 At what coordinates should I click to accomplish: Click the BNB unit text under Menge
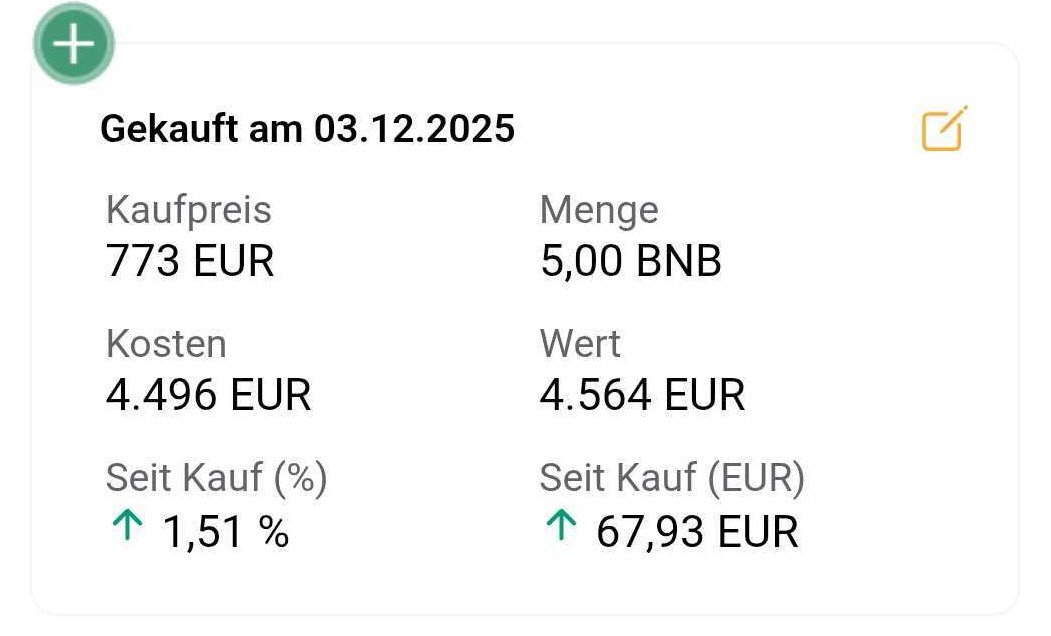pos(677,262)
